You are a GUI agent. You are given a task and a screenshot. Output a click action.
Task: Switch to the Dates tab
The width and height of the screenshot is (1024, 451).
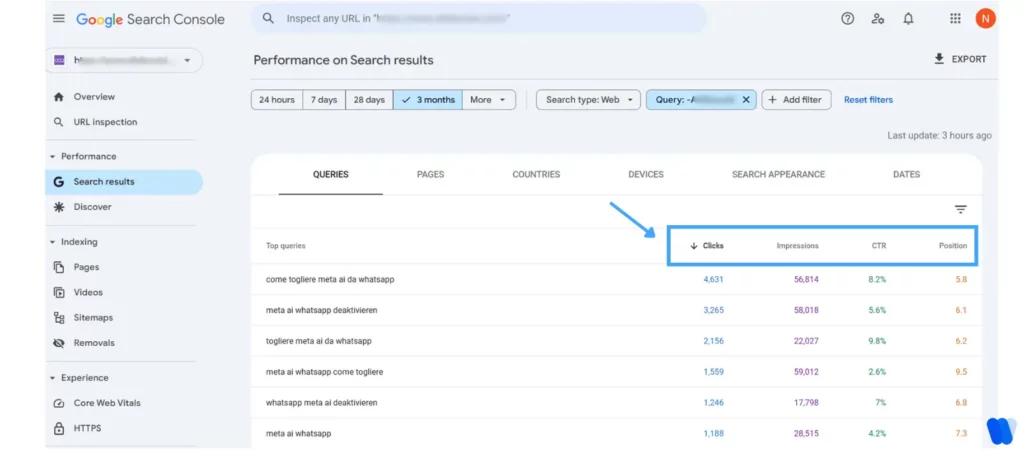(x=906, y=174)
